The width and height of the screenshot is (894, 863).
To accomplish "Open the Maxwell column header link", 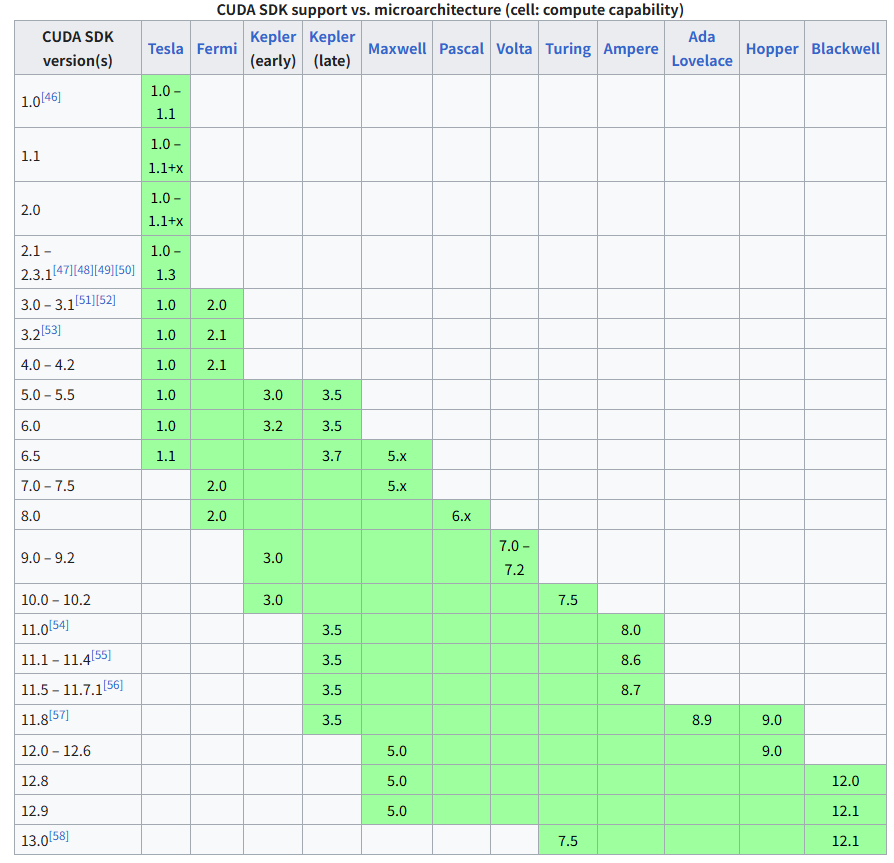I will (397, 49).
